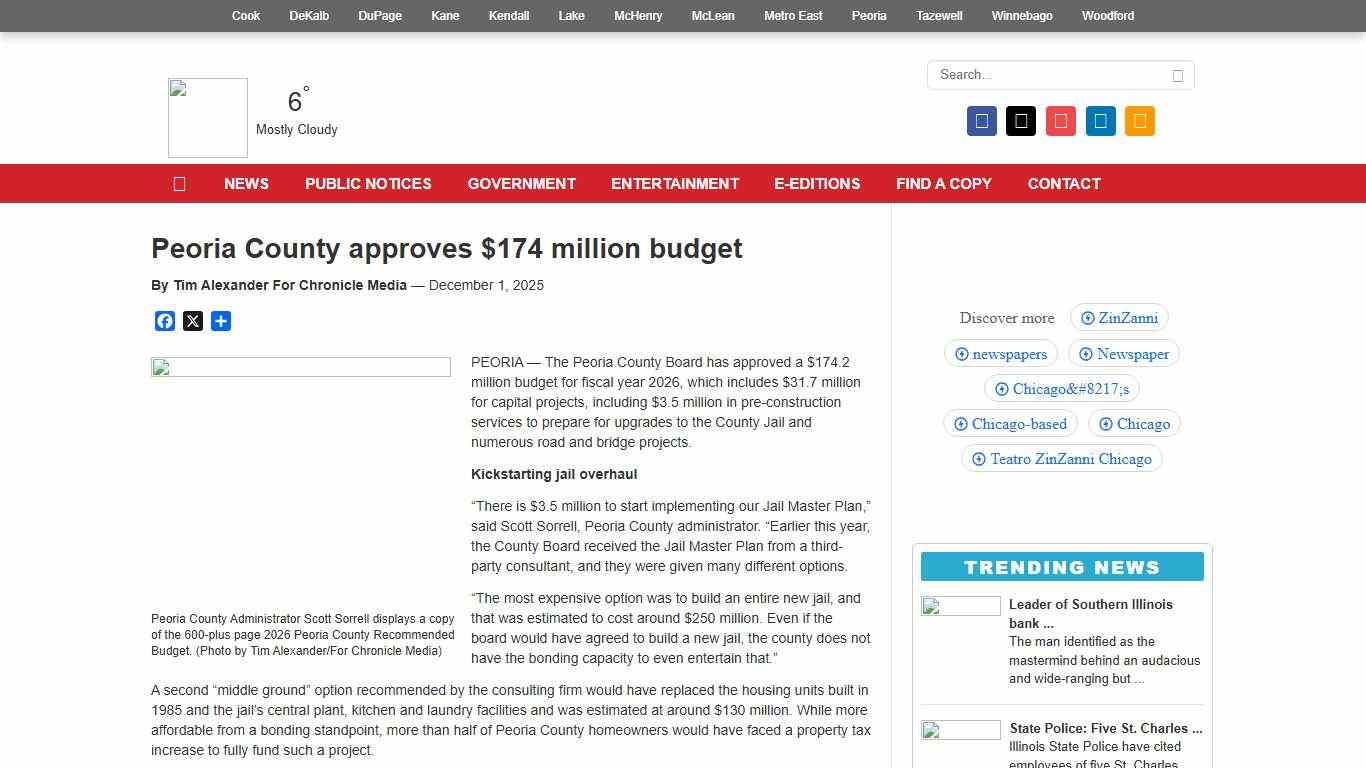Screen dimensions: 1366x768
Task: Open the blue Share plus icon below the headline
Action: pyautogui.click(x=220, y=320)
